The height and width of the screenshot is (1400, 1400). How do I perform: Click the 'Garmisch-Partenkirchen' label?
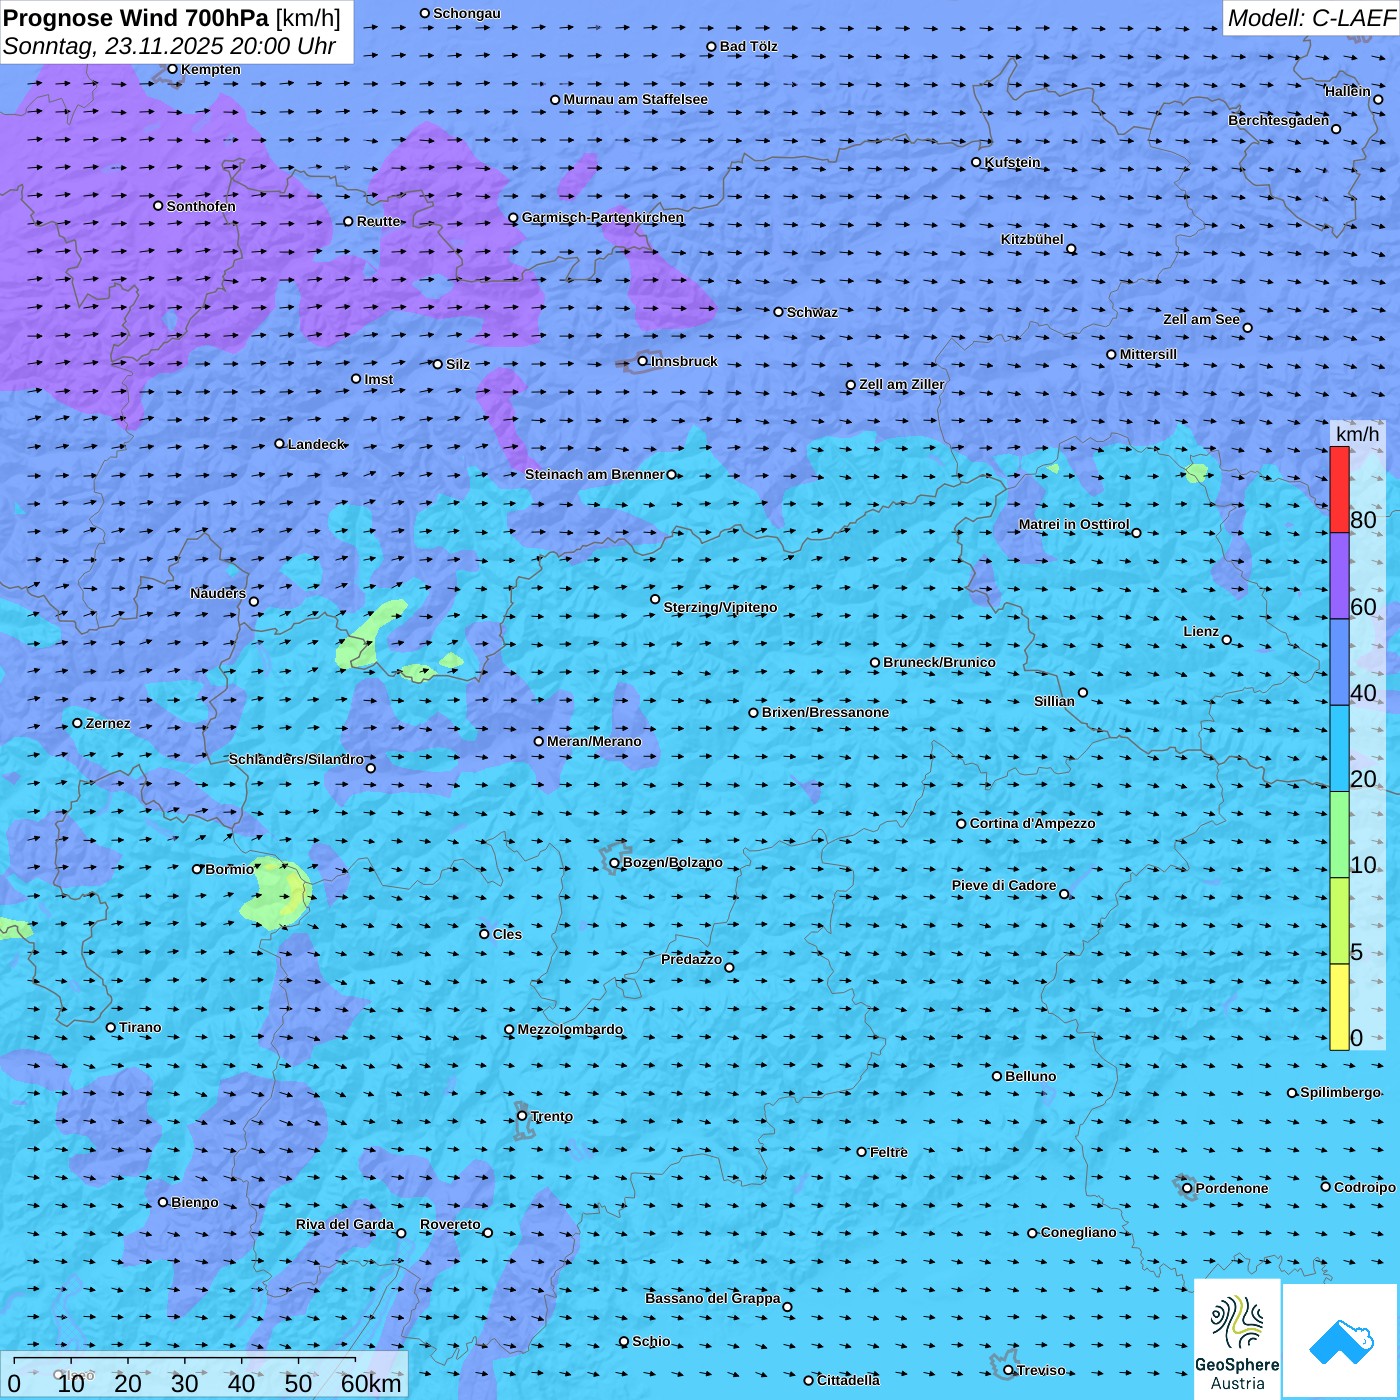[x=603, y=217]
